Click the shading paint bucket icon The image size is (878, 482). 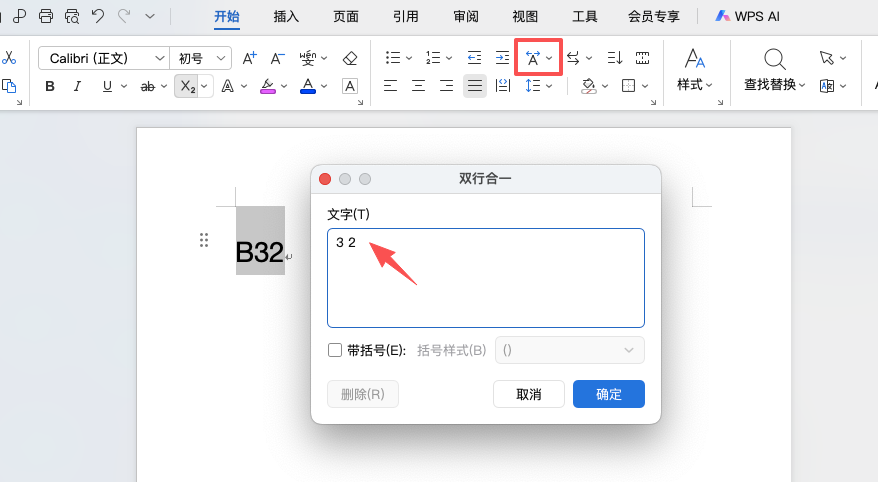pos(589,86)
